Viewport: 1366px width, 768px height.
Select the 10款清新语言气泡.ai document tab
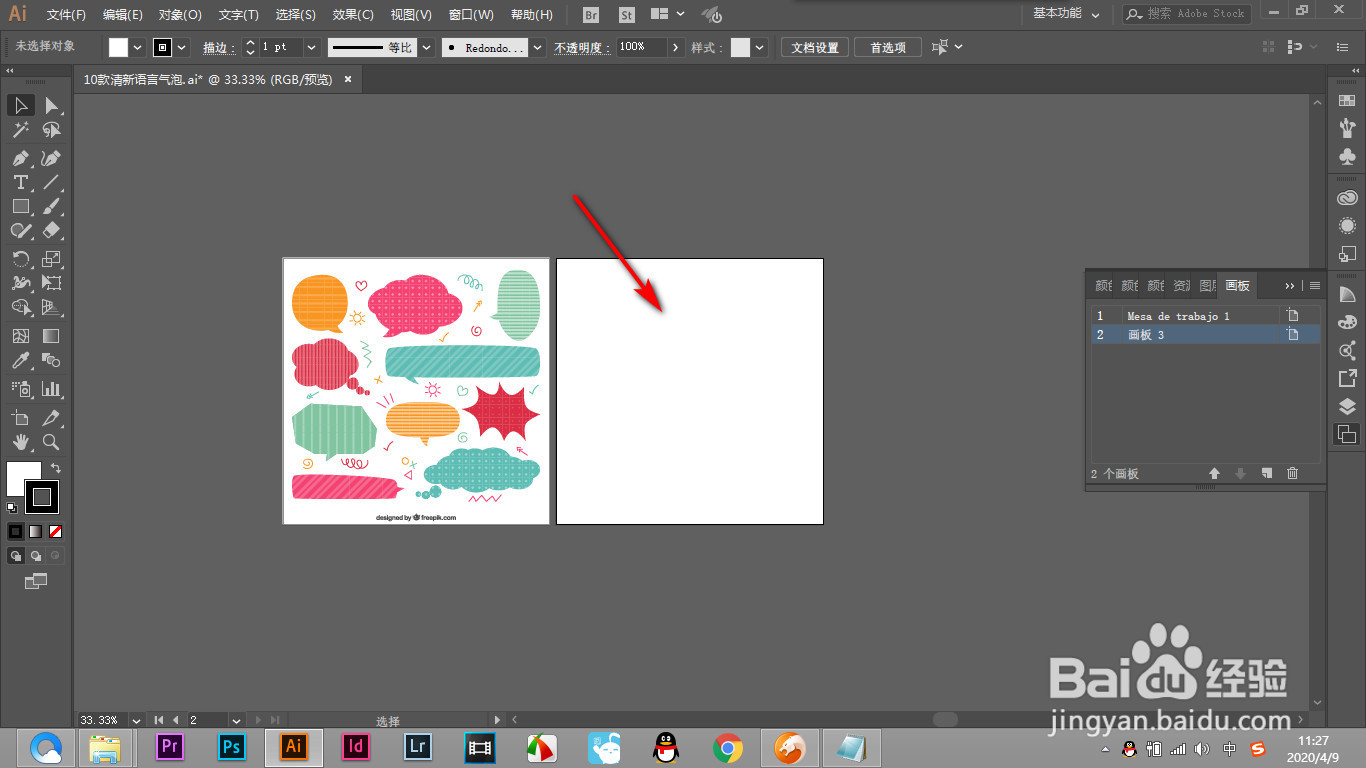pos(208,79)
